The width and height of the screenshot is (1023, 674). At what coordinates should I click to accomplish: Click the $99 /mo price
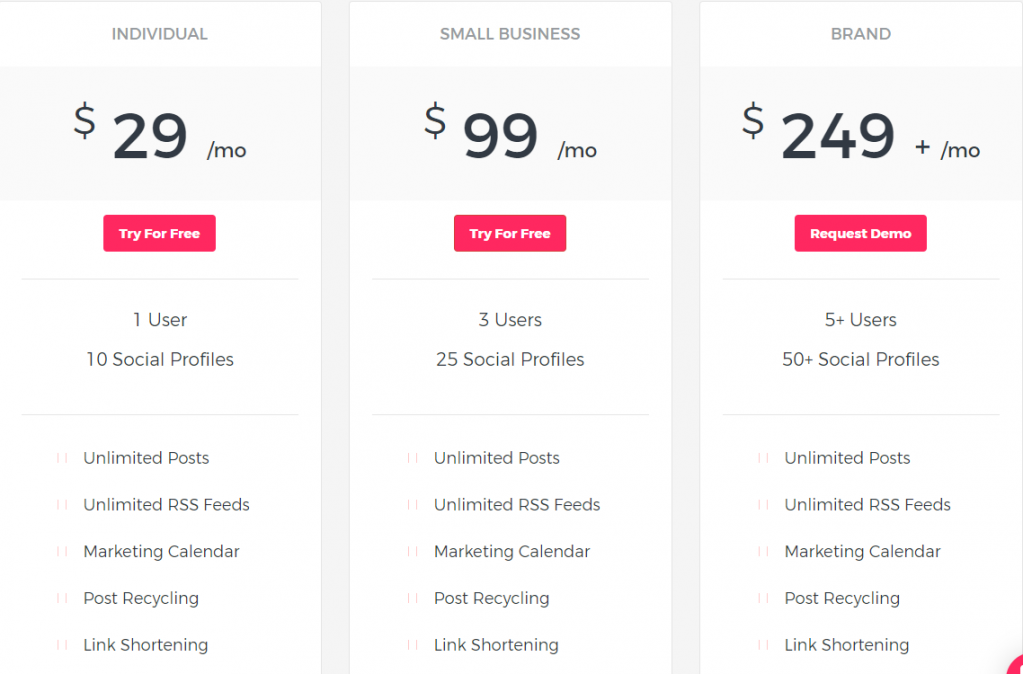(510, 134)
